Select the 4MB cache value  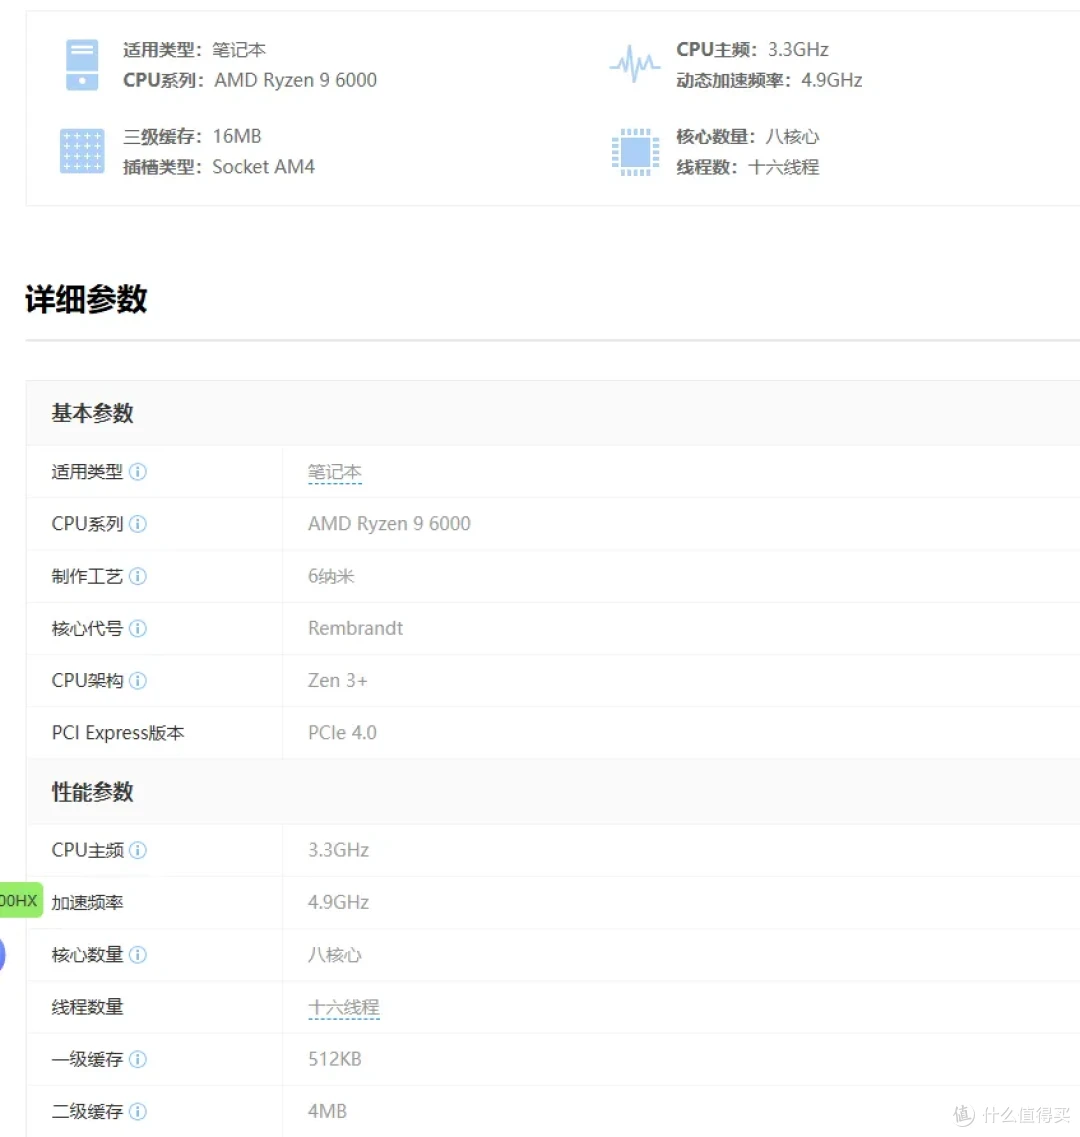point(328,1112)
